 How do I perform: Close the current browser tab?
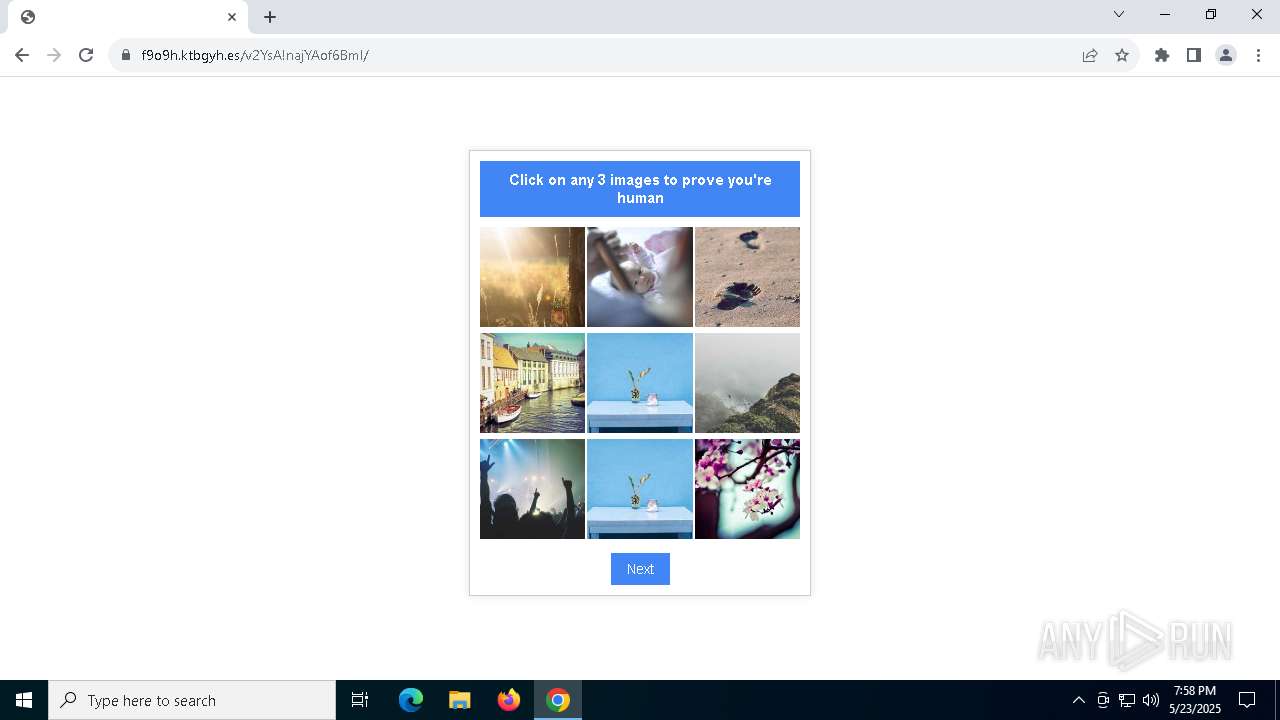click(232, 17)
